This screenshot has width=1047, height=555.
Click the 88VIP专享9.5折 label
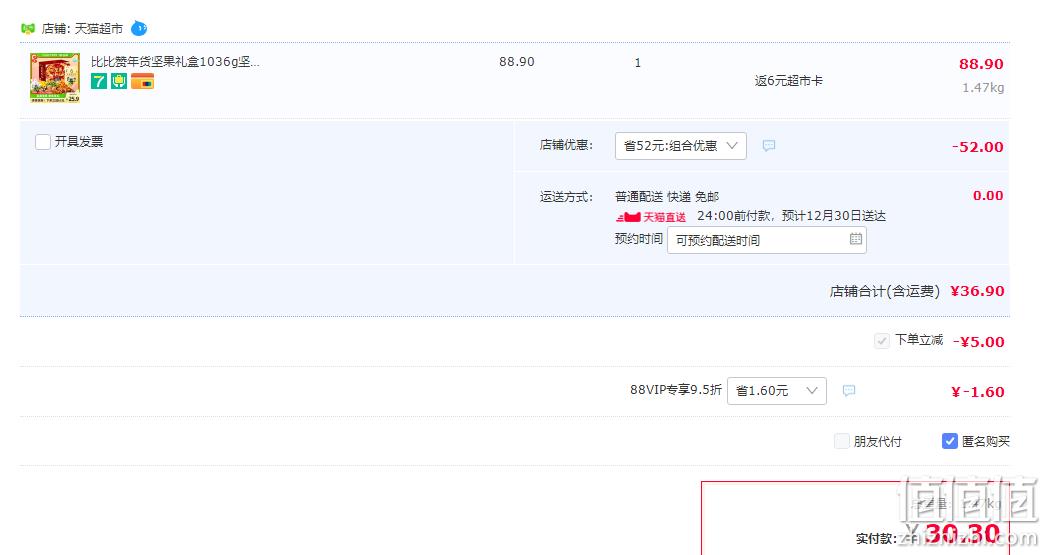pyautogui.click(x=676, y=389)
